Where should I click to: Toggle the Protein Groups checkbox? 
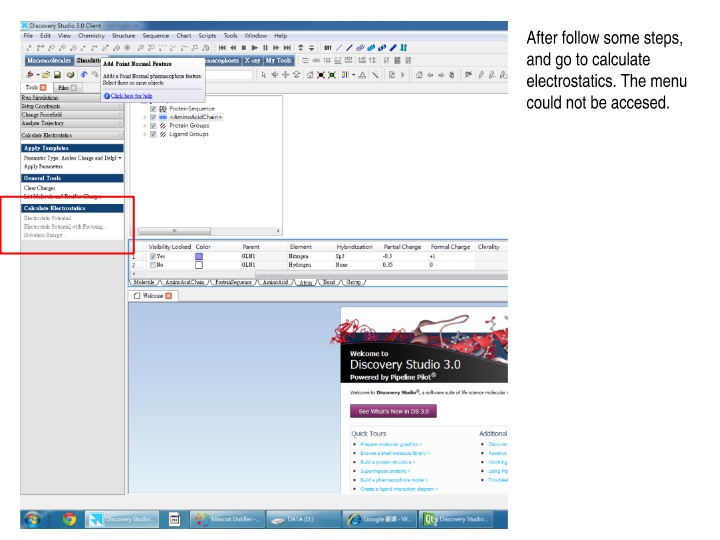tap(153, 125)
